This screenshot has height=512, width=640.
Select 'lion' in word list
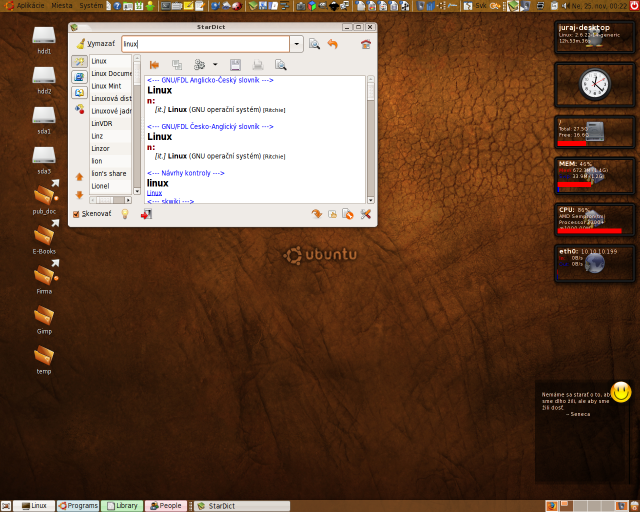[110, 161]
